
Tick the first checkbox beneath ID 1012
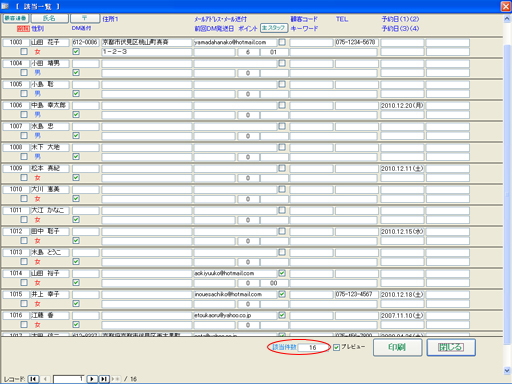click(x=24, y=240)
